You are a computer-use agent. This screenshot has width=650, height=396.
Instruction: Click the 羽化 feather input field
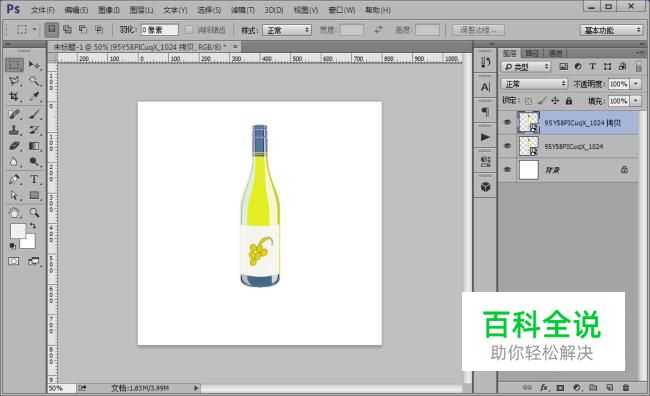pyautogui.click(x=160, y=30)
